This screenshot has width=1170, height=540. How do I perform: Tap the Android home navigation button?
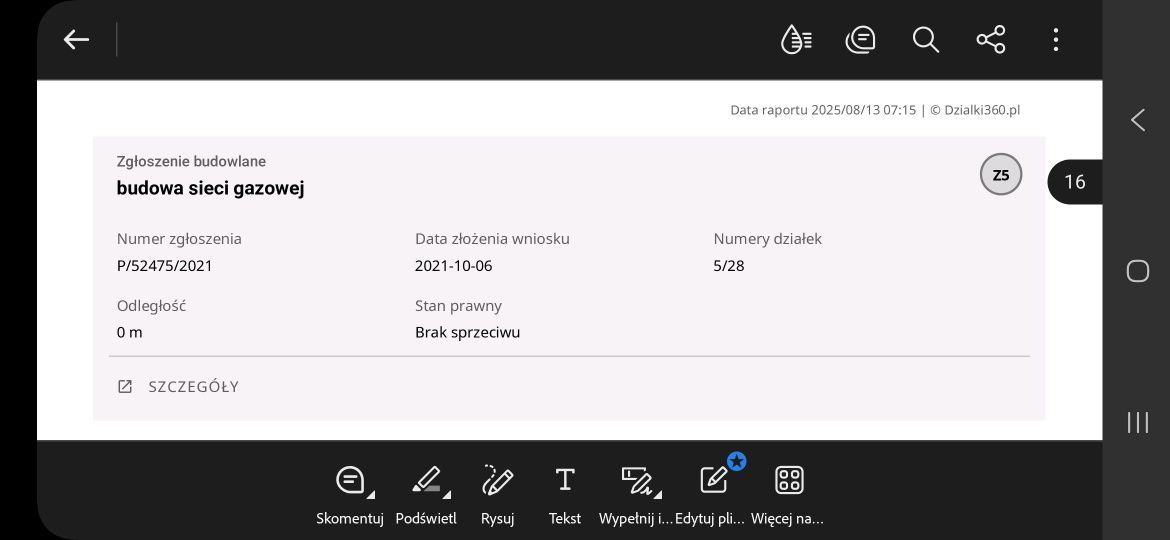(x=1137, y=271)
